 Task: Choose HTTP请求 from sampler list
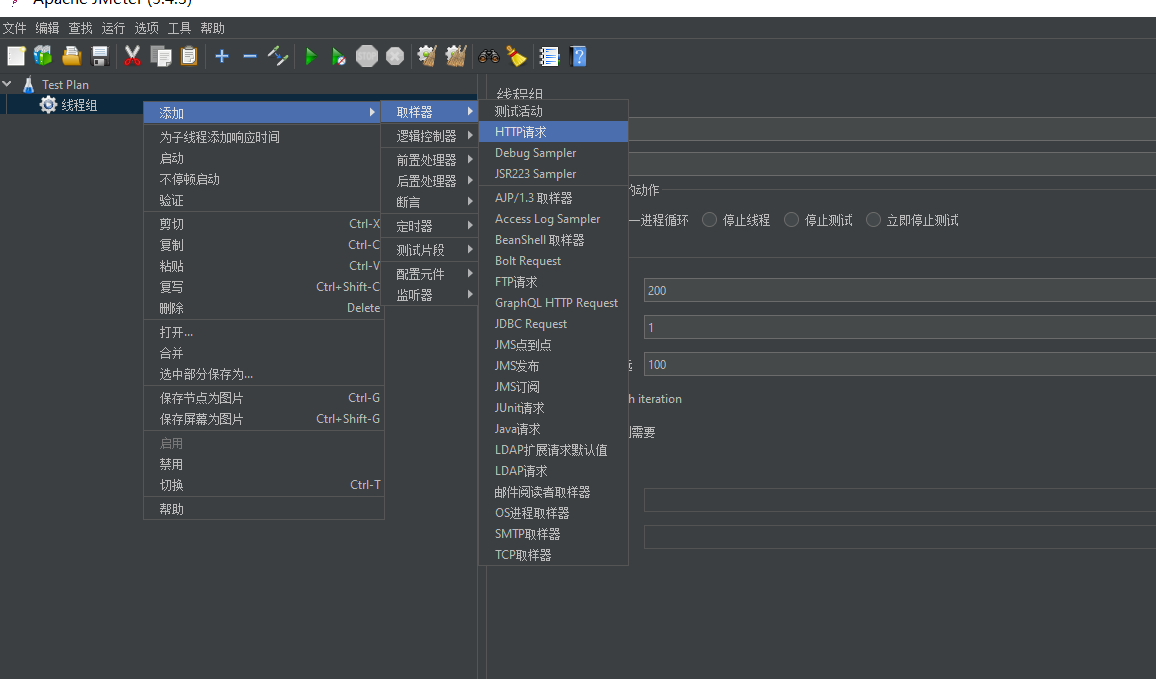(554, 132)
